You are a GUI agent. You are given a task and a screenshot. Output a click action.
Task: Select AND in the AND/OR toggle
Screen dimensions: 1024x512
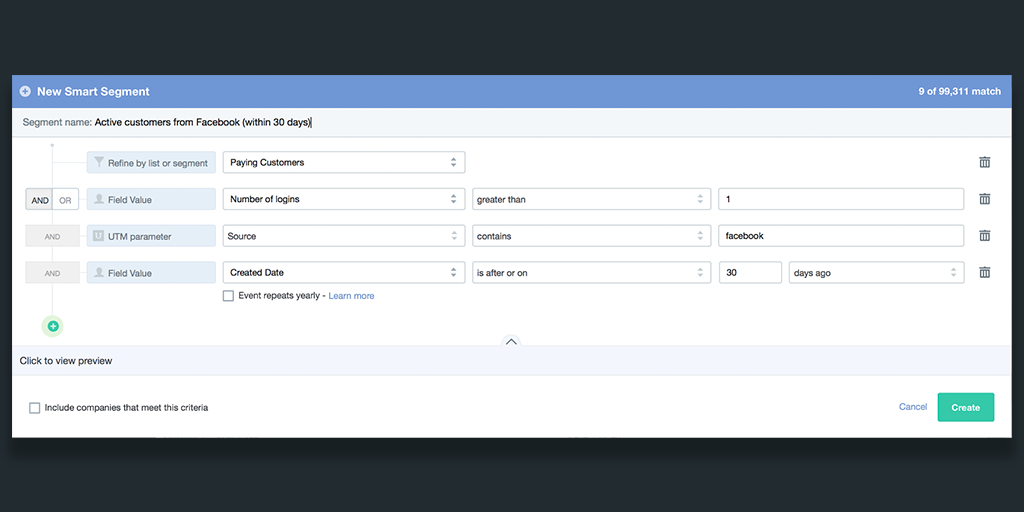pyautogui.click(x=40, y=200)
